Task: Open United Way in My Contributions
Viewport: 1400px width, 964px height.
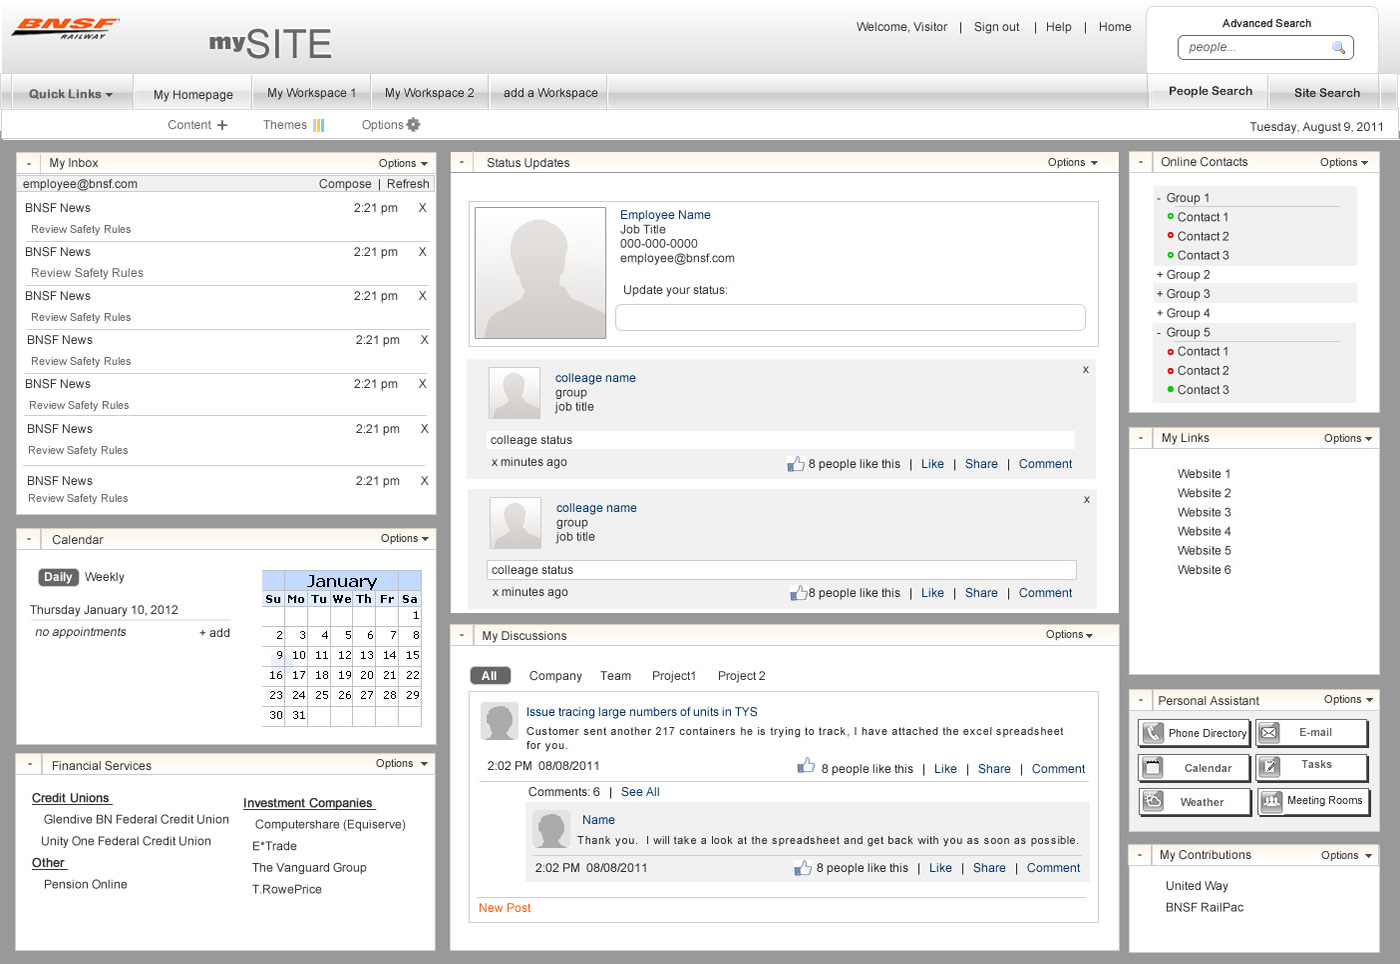Action: click(x=1197, y=886)
